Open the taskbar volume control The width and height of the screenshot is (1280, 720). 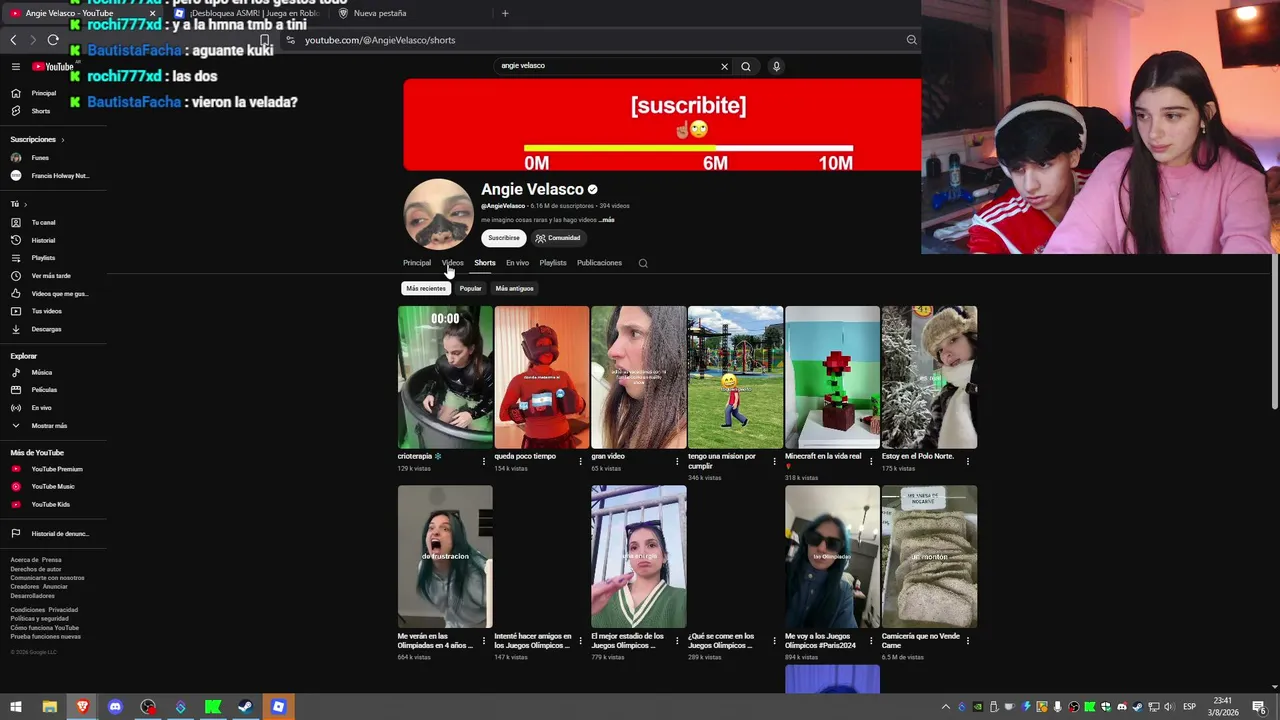click(1171, 707)
